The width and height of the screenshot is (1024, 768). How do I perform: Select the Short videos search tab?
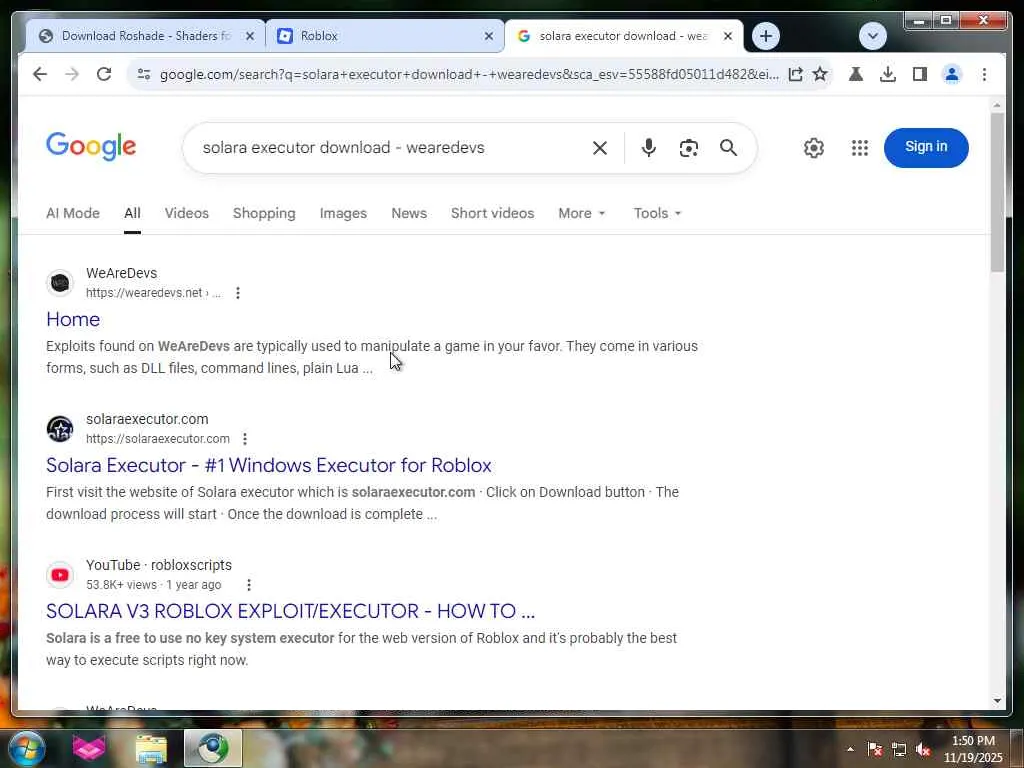click(492, 214)
